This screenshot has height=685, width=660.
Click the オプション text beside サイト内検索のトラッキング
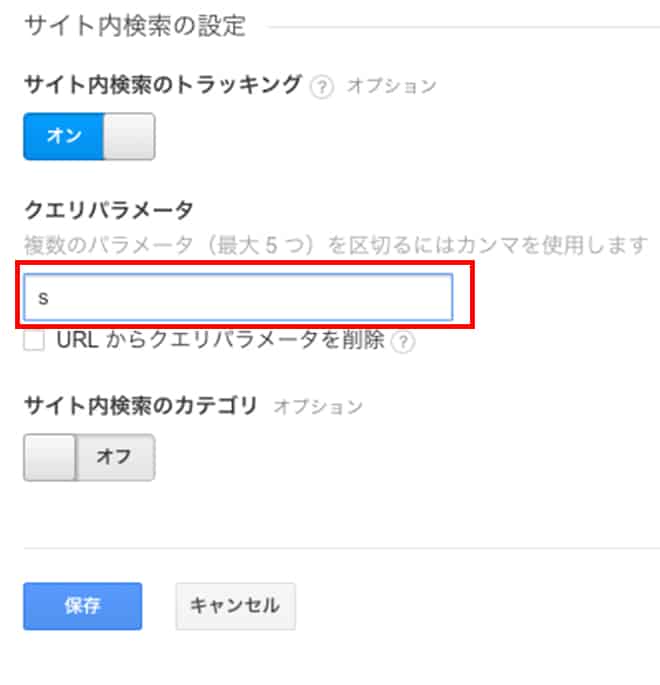tap(391, 86)
